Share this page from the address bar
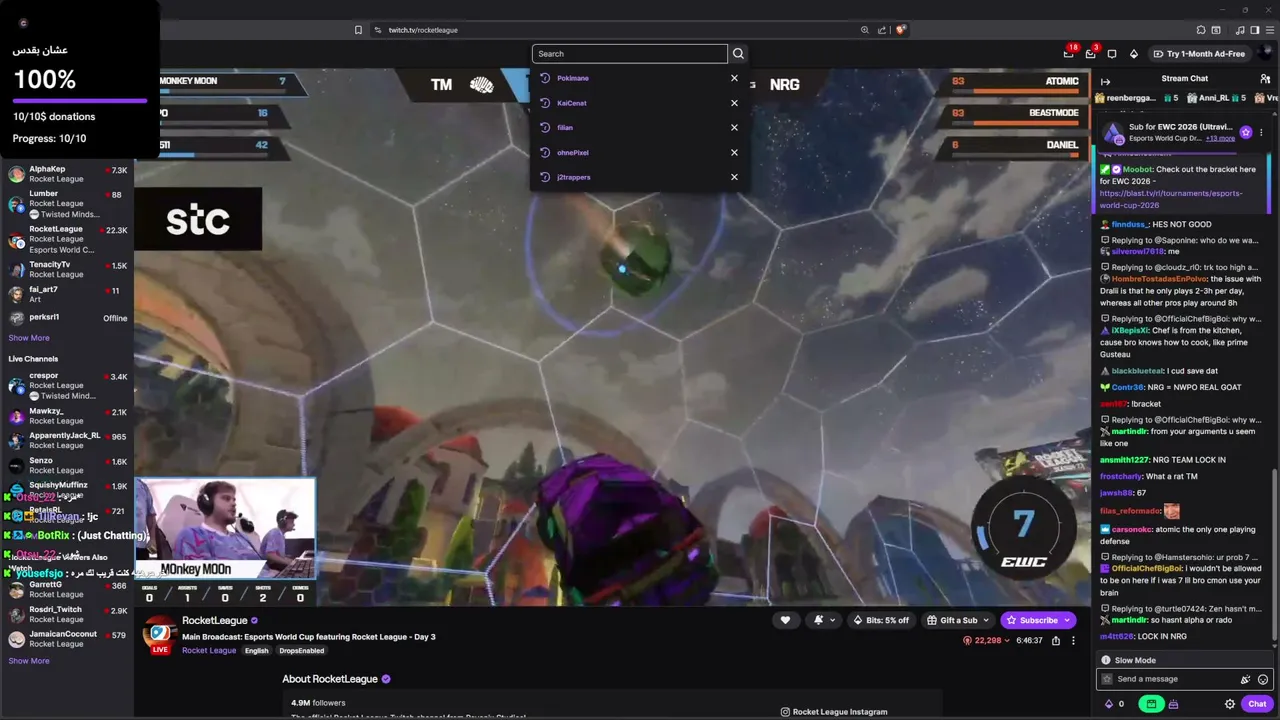 pos(883,30)
